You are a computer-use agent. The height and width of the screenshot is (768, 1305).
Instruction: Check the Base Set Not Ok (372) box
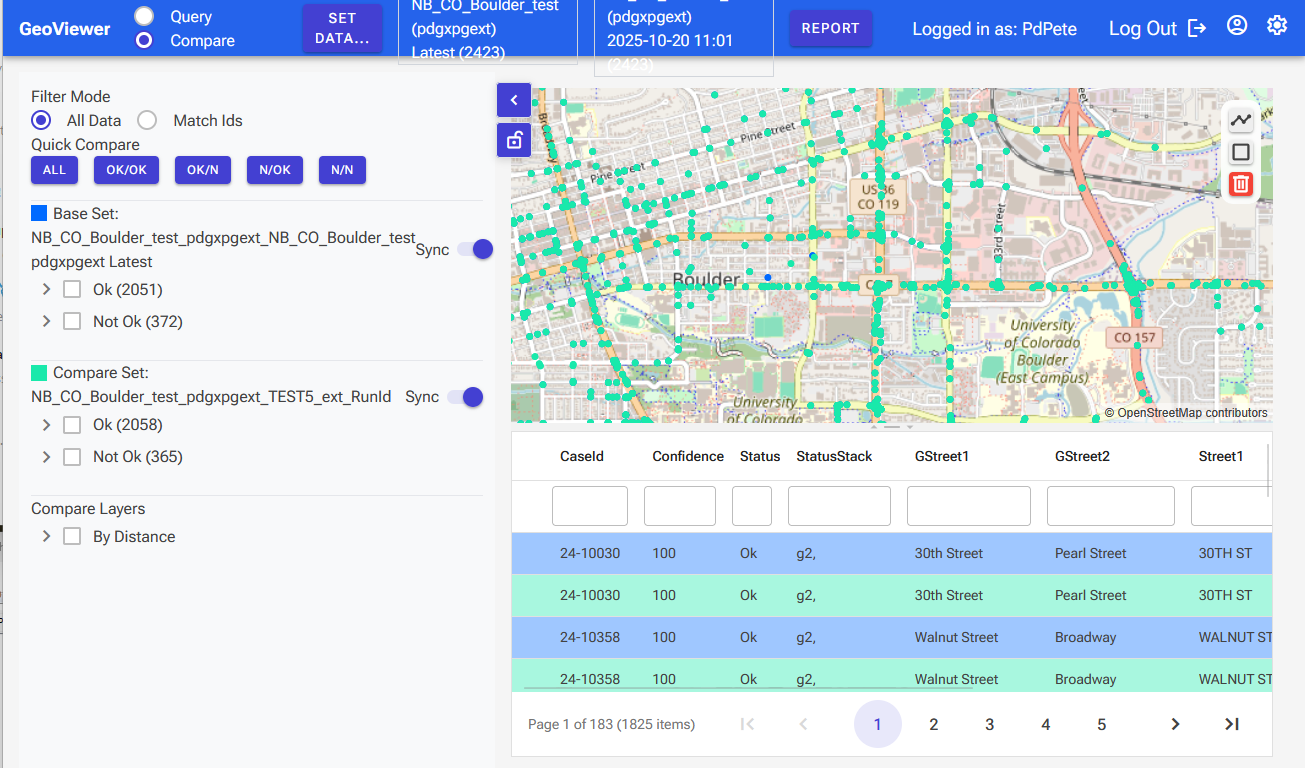click(x=72, y=321)
